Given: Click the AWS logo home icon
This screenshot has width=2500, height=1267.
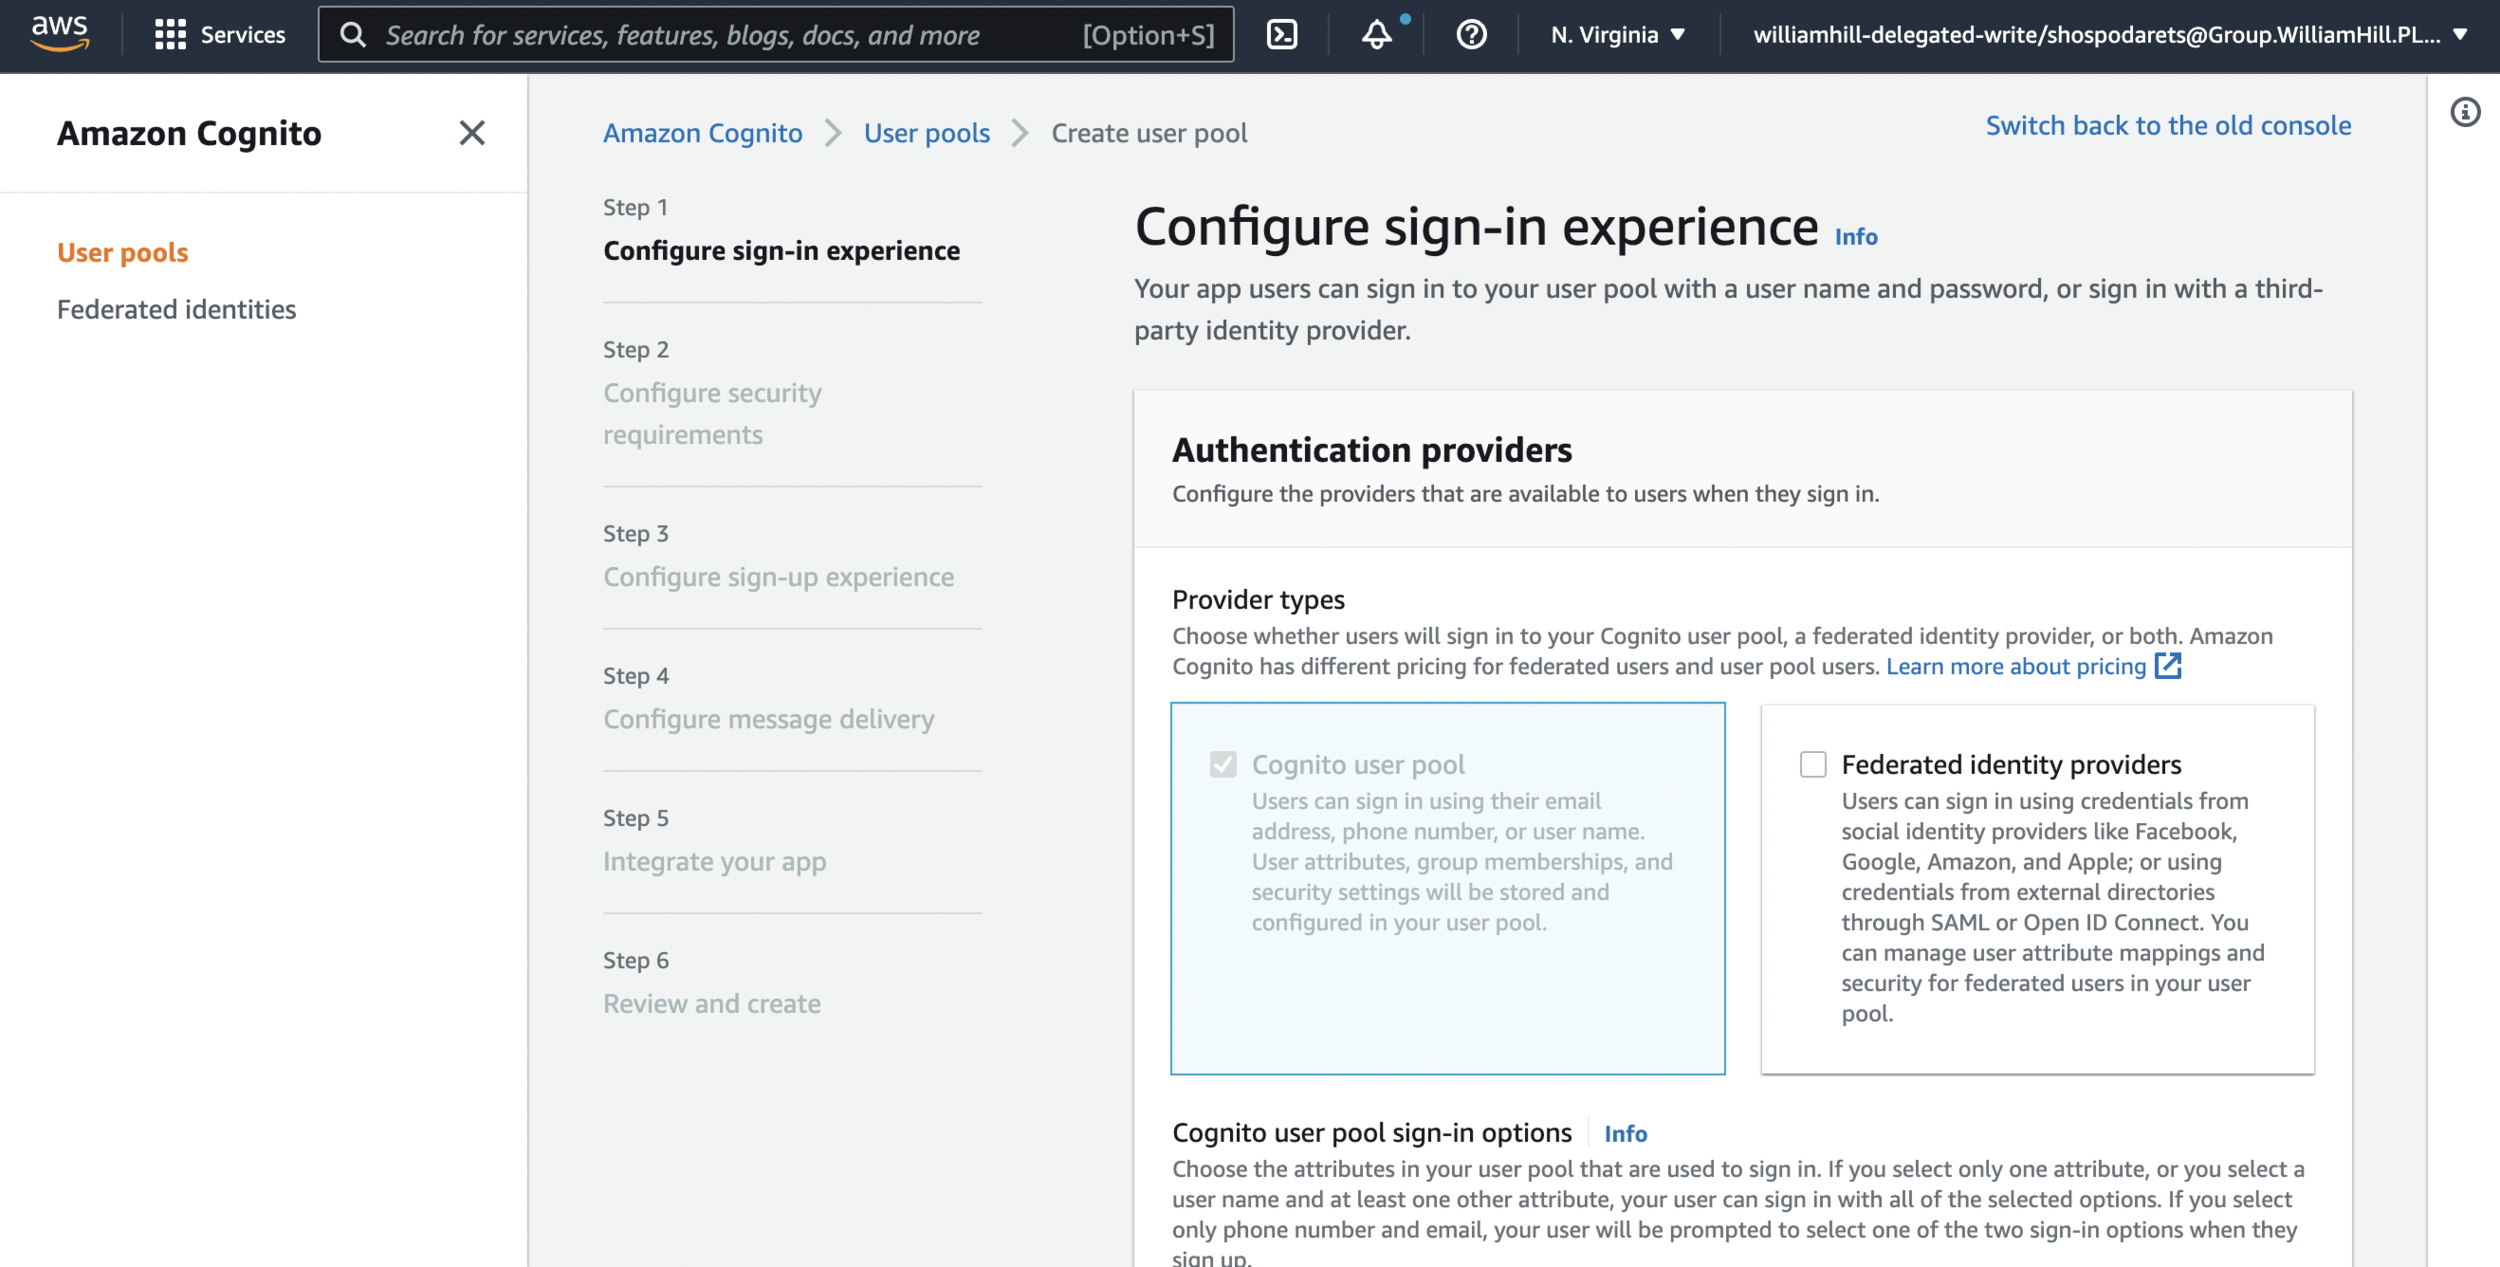Looking at the screenshot, I should click(x=60, y=33).
